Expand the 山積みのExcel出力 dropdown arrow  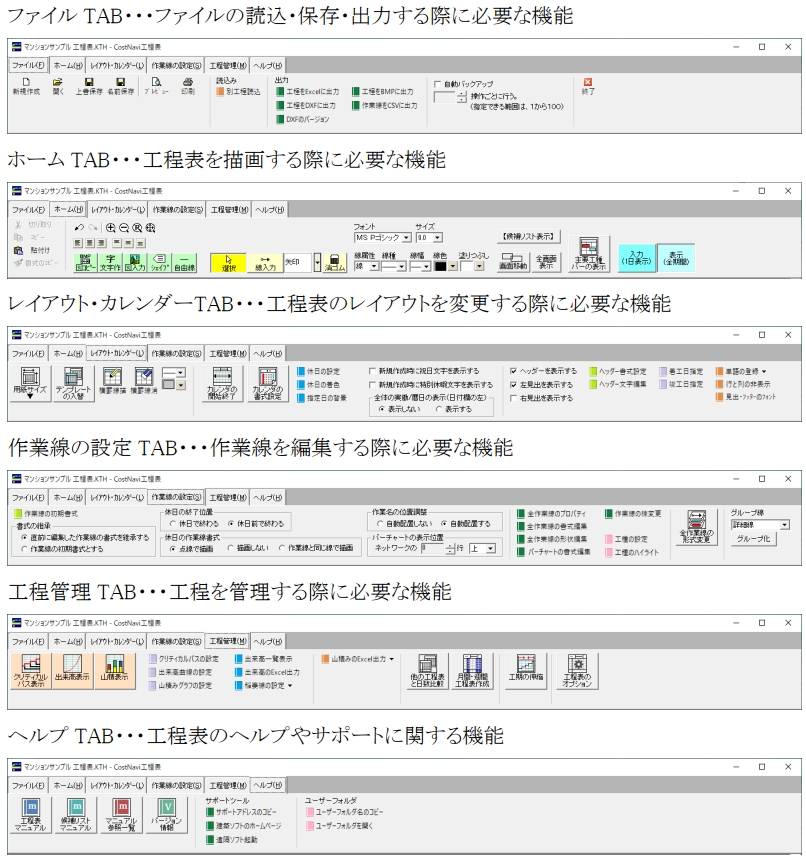391,659
